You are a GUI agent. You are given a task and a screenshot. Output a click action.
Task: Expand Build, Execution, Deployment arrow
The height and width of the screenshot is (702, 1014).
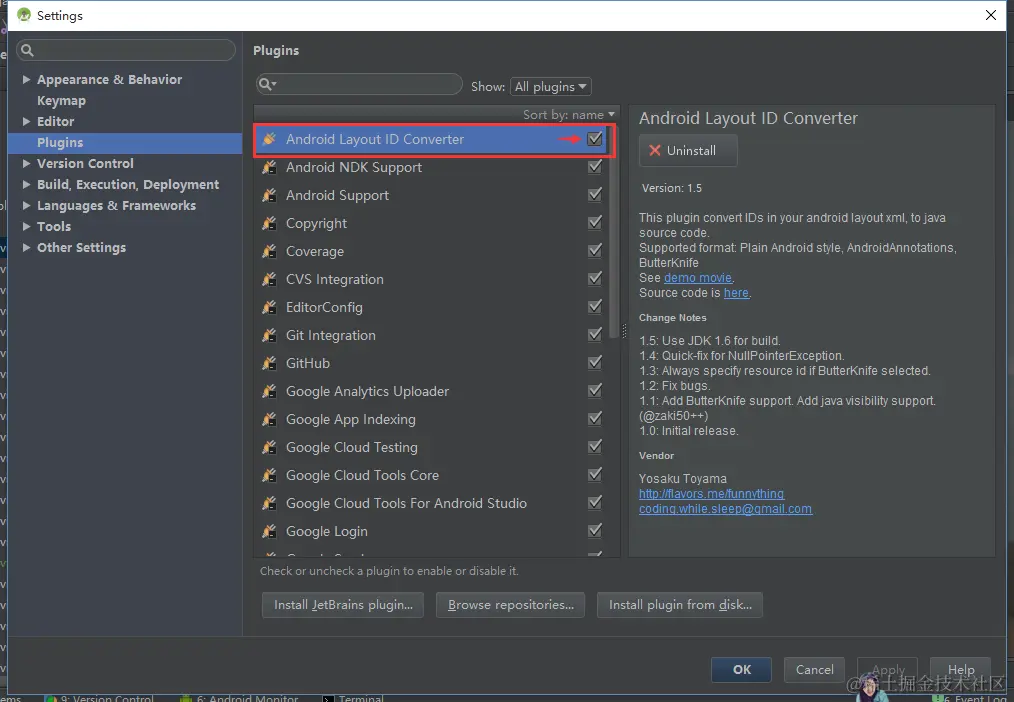(x=26, y=184)
